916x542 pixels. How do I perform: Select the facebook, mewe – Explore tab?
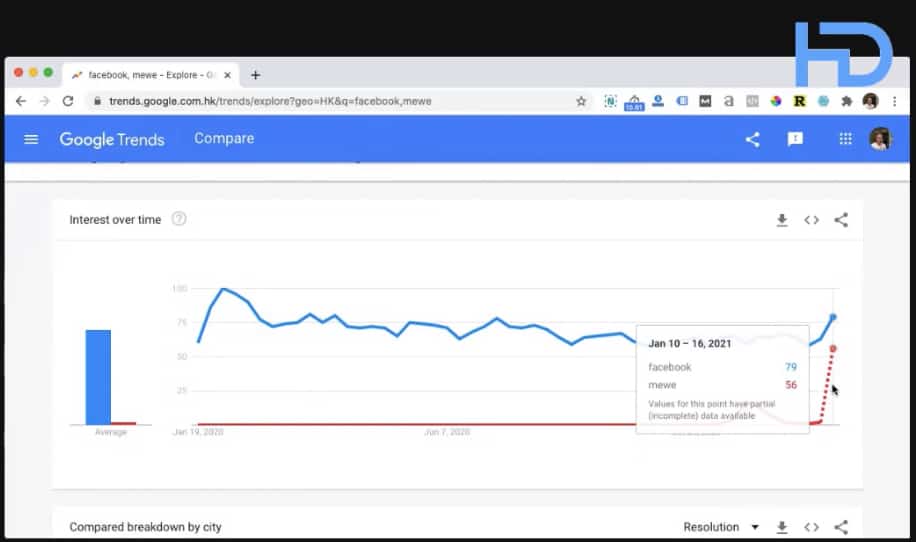click(x=150, y=75)
